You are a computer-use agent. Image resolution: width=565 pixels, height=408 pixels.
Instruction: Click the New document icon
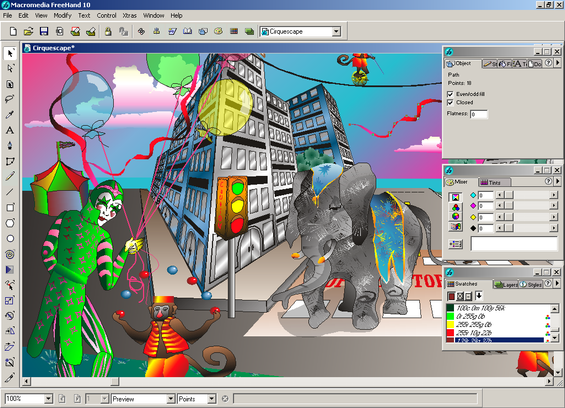pyautogui.click(x=13, y=31)
